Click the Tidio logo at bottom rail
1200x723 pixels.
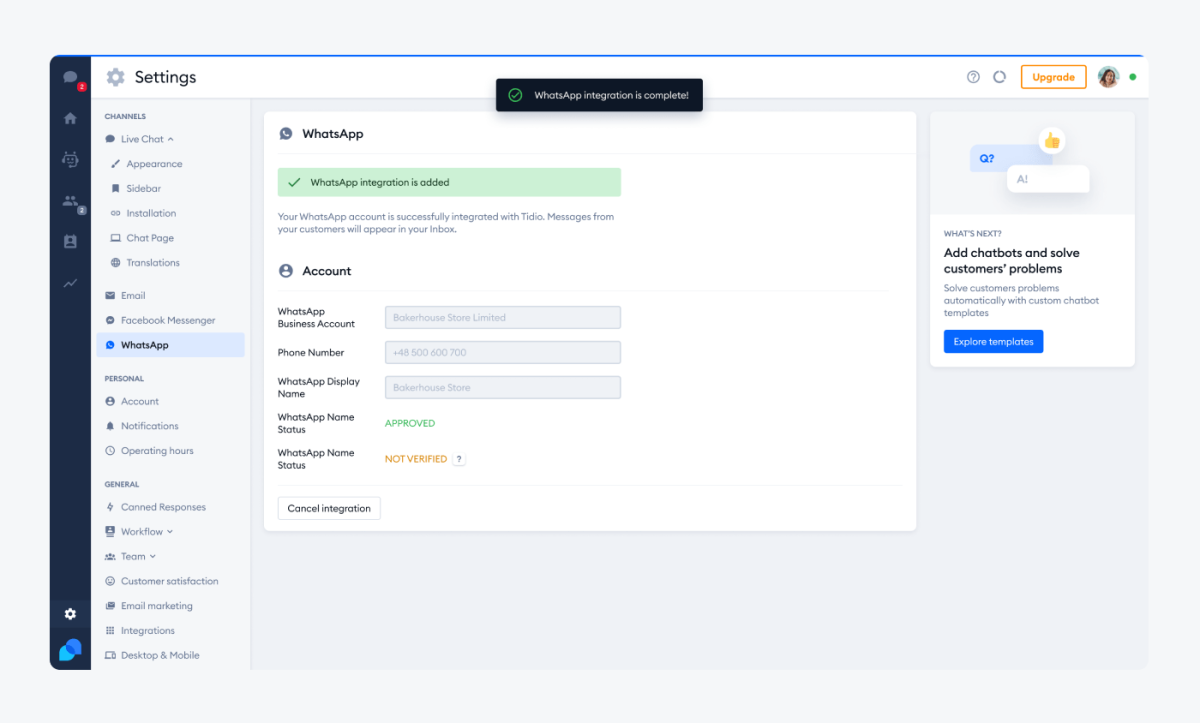tap(70, 650)
